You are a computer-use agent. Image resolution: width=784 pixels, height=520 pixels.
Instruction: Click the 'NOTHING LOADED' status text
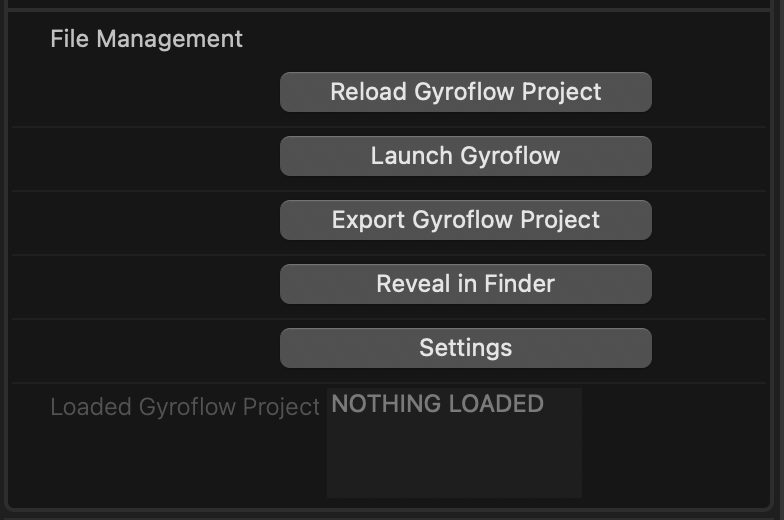pyautogui.click(x=438, y=404)
